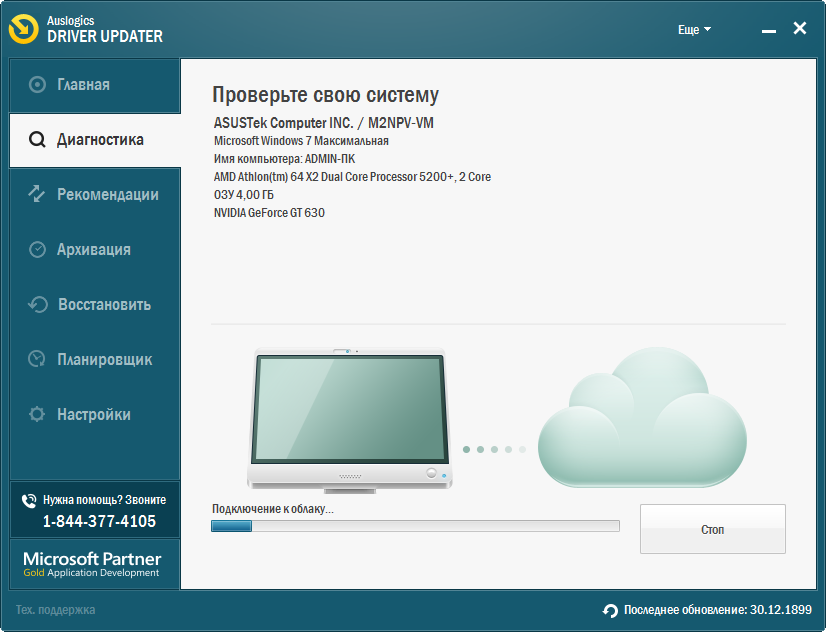The height and width of the screenshot is (632, 826).
Task: Go to the Планировщик tab
Action: point(104,359)
